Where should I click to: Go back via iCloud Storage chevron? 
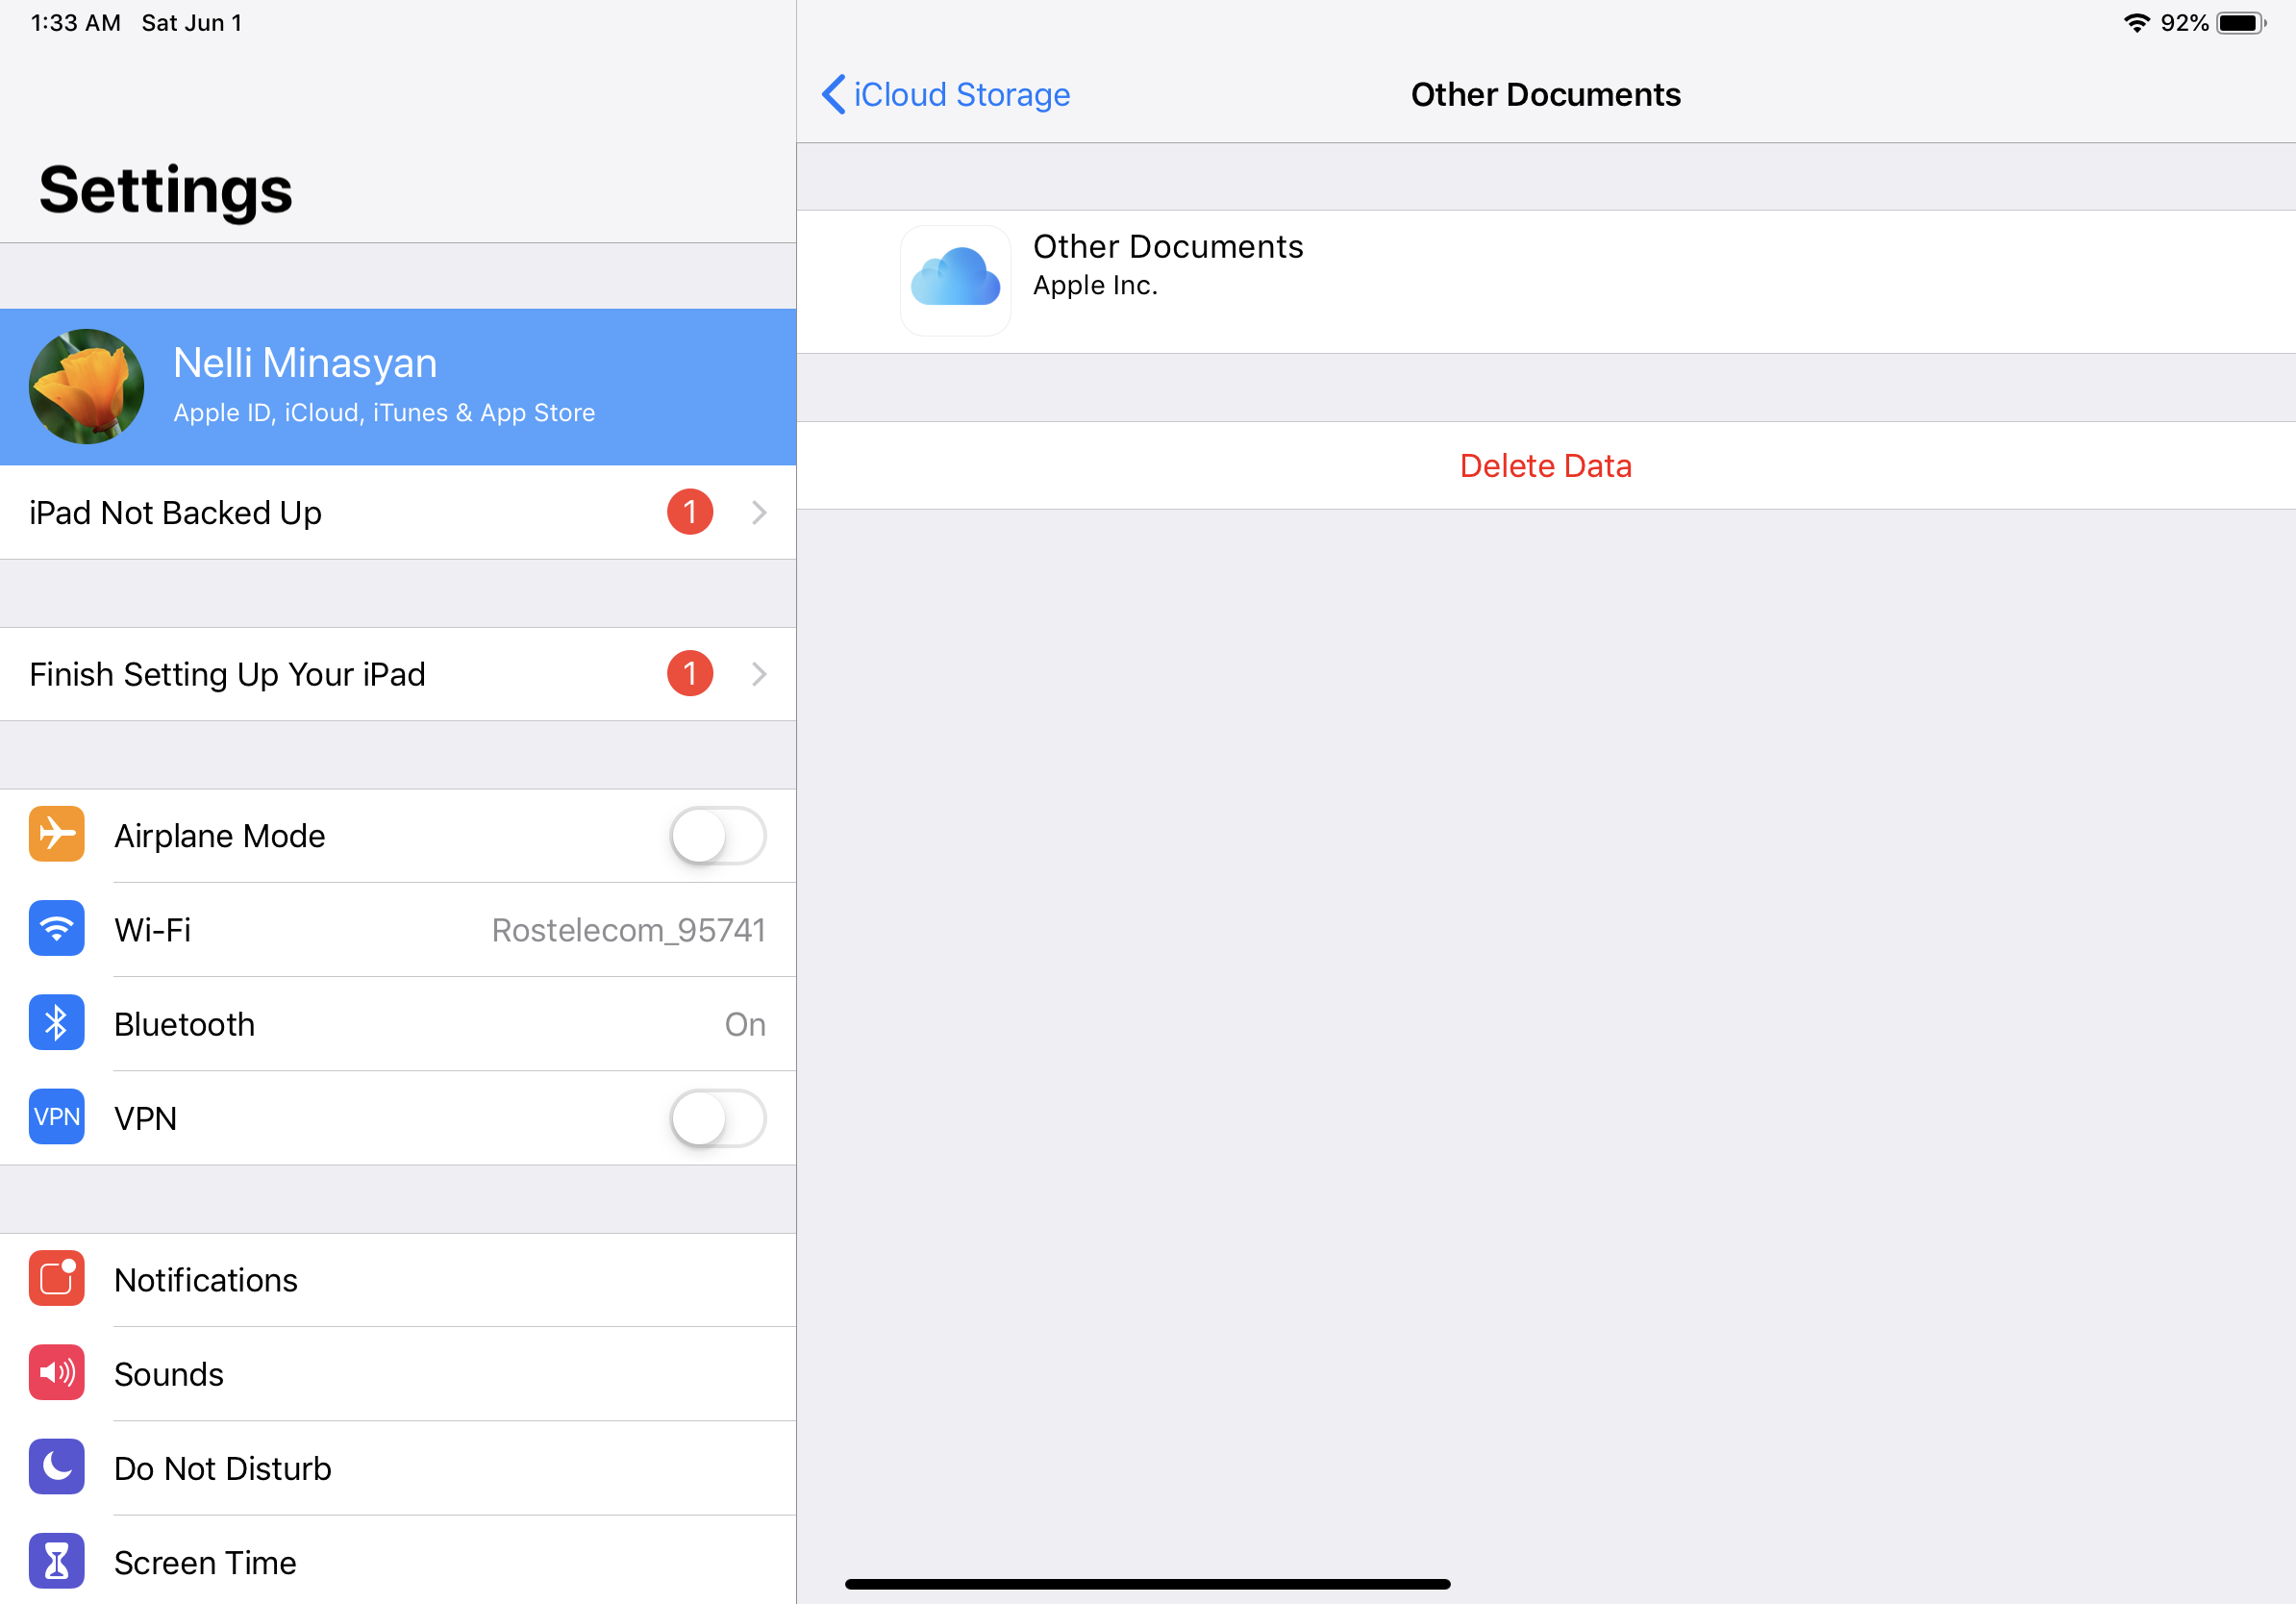(x=833, y=94)
